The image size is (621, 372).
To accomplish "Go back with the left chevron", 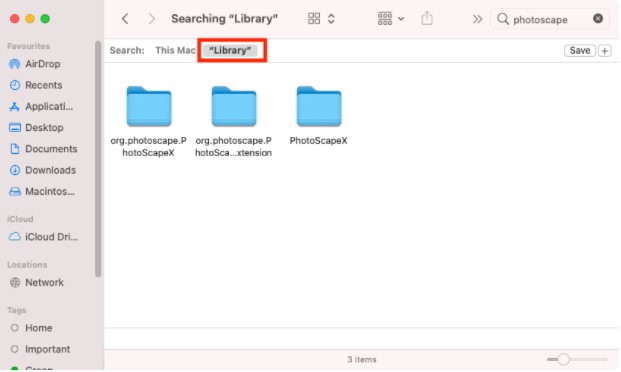I will 125,19.
